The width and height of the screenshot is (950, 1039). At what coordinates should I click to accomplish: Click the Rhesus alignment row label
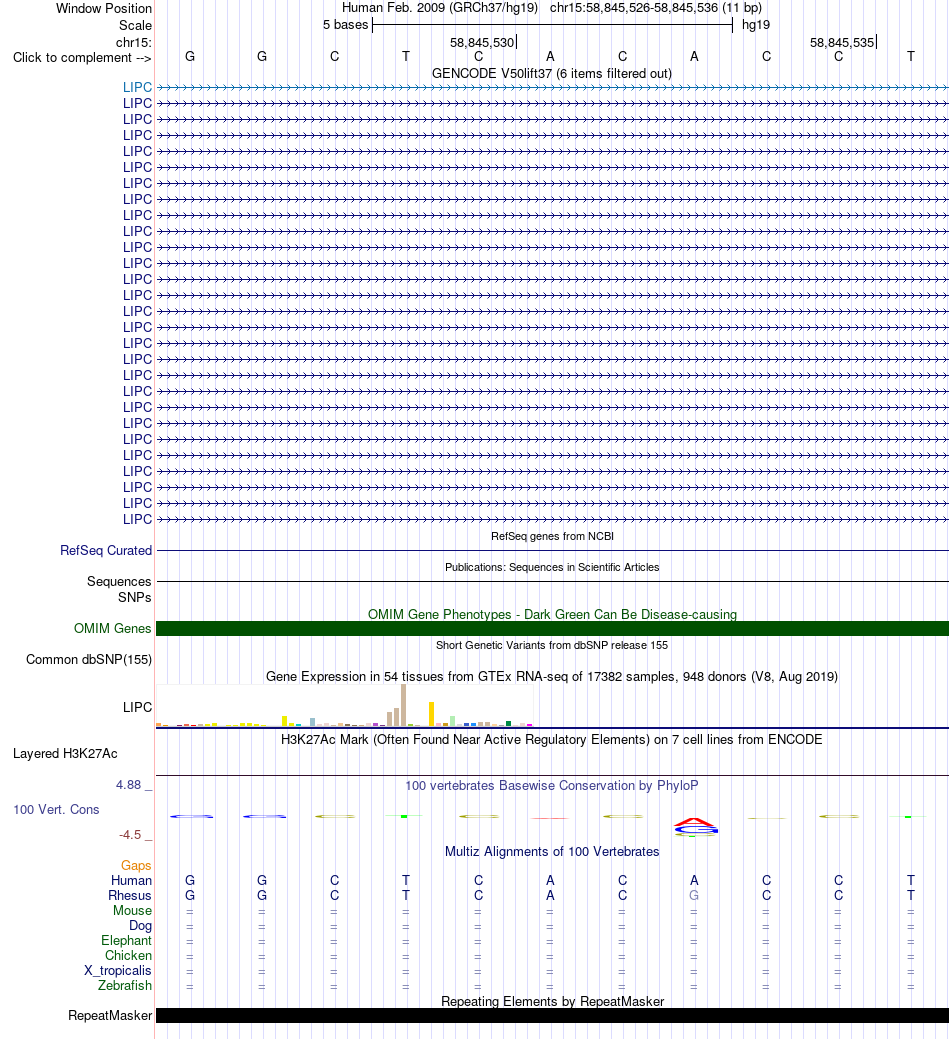click(x=130, y=895)
